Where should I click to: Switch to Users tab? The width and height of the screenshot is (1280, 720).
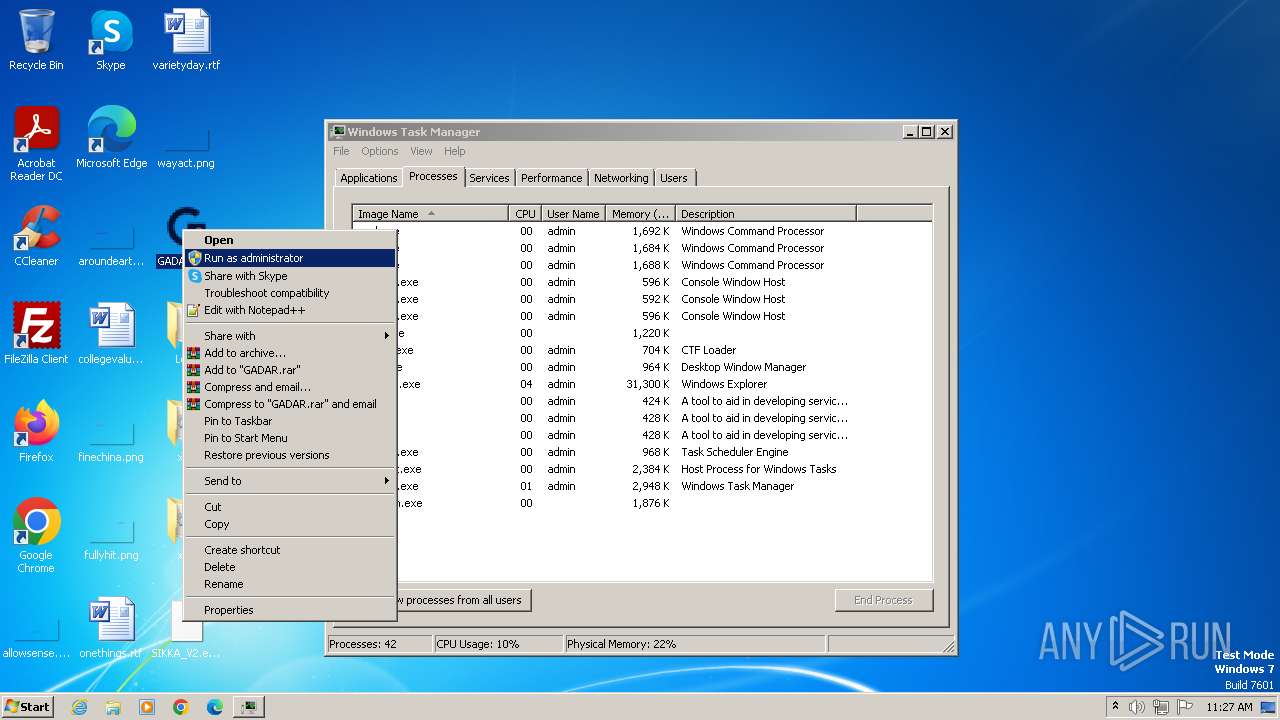[674, 178]
